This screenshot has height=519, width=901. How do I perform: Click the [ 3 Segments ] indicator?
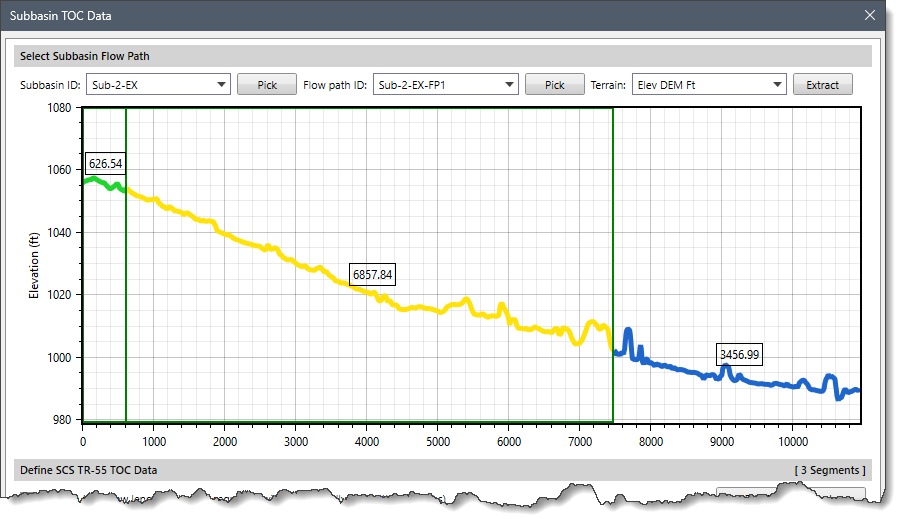829,470
